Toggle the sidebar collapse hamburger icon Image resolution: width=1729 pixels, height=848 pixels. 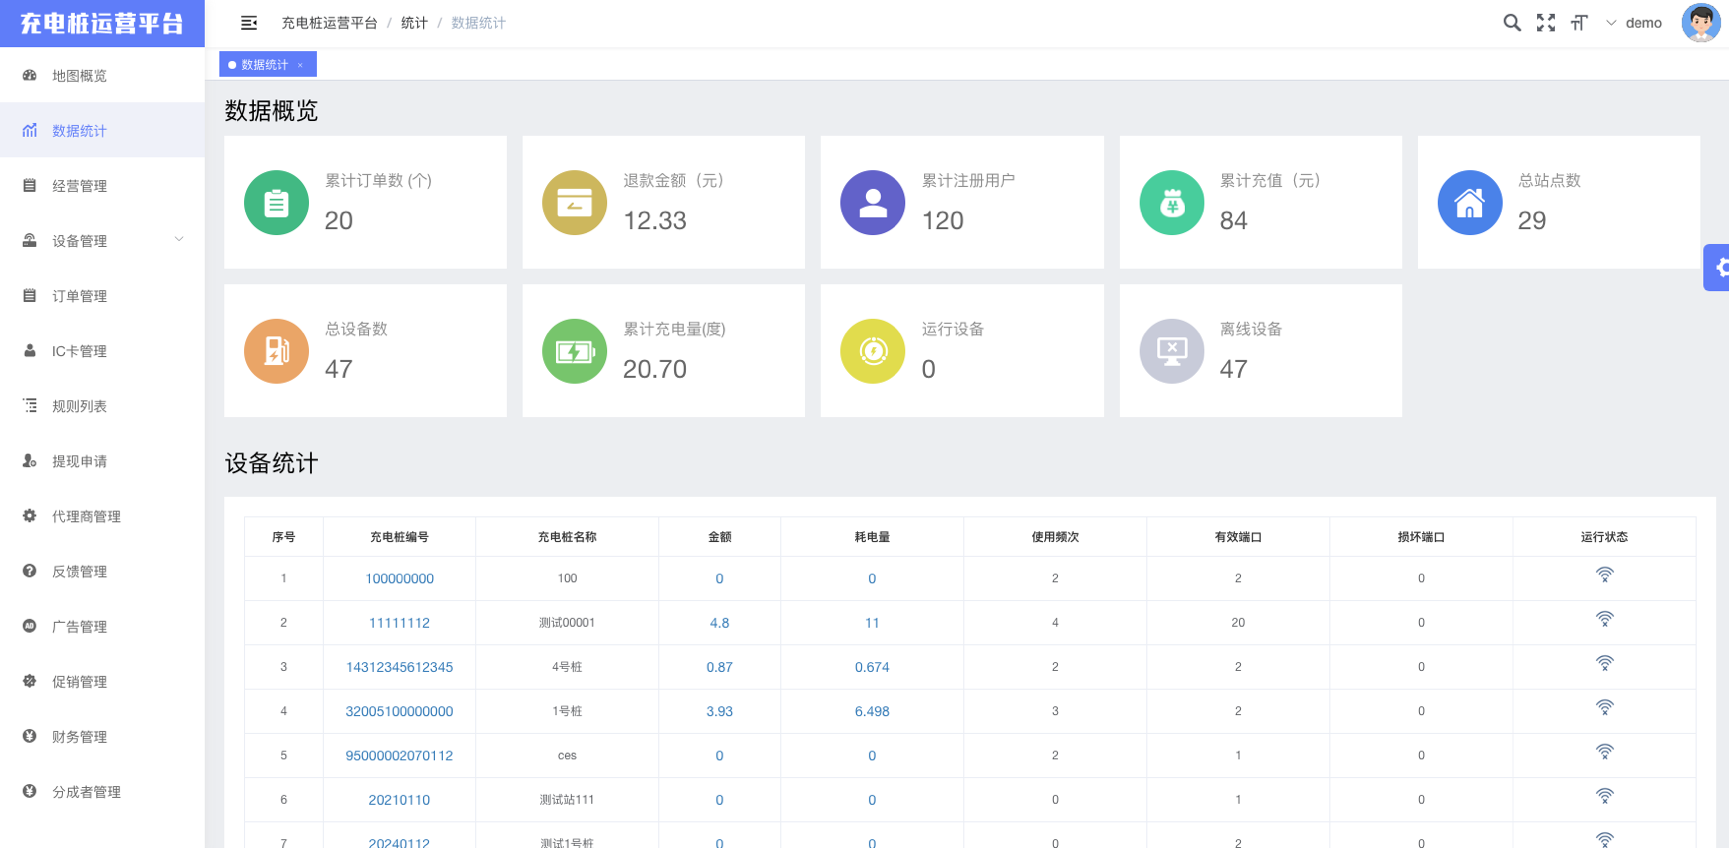coord(249,23)
